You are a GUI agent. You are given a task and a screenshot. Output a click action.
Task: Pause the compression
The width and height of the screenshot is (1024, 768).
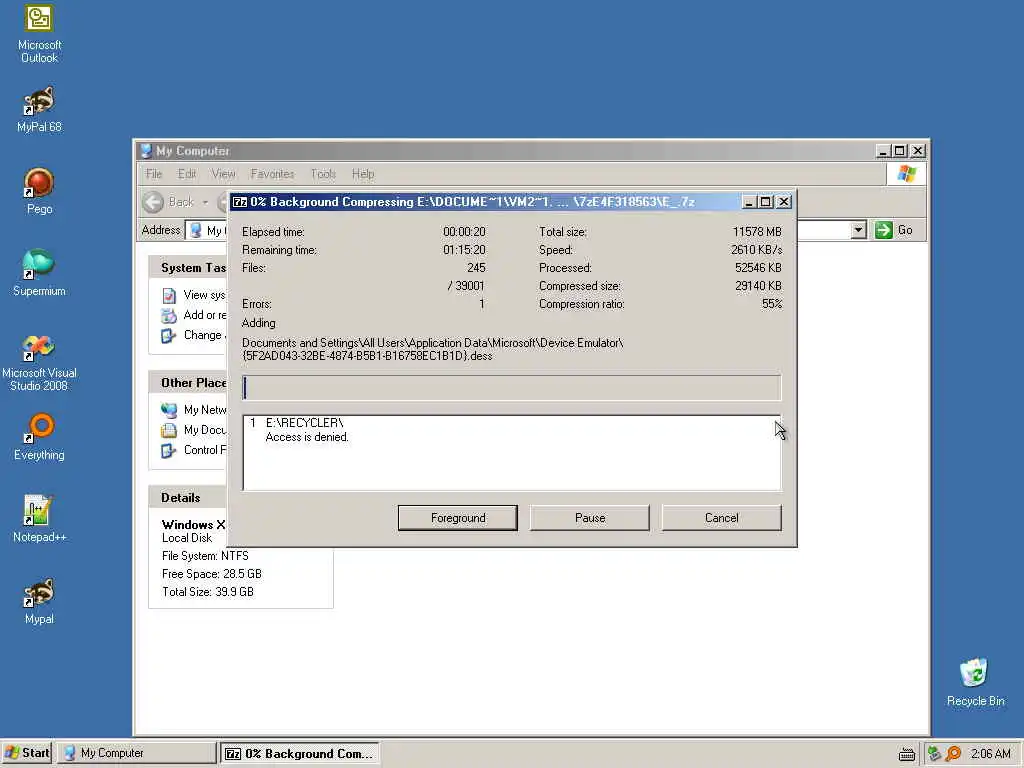(590, 518)
